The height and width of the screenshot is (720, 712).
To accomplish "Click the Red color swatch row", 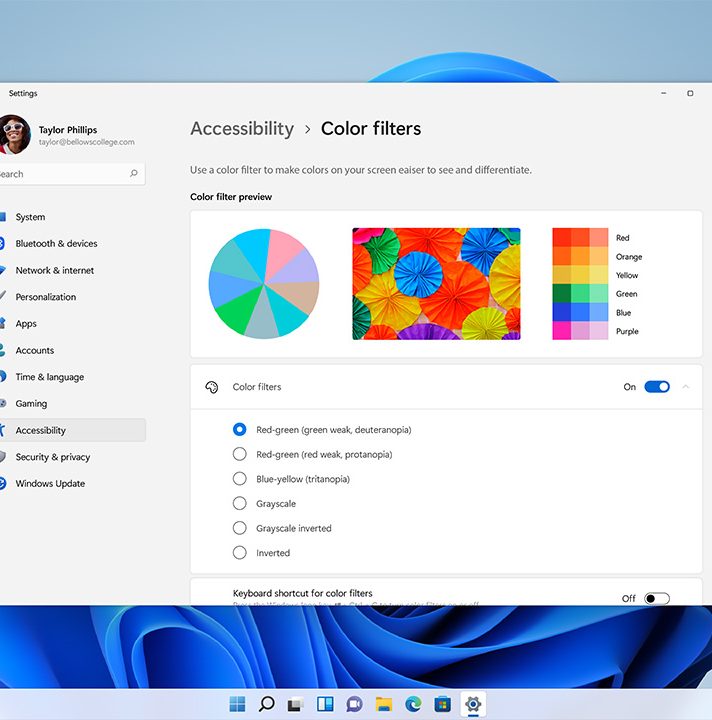I will pyautogui.click(x=597, y=237).
